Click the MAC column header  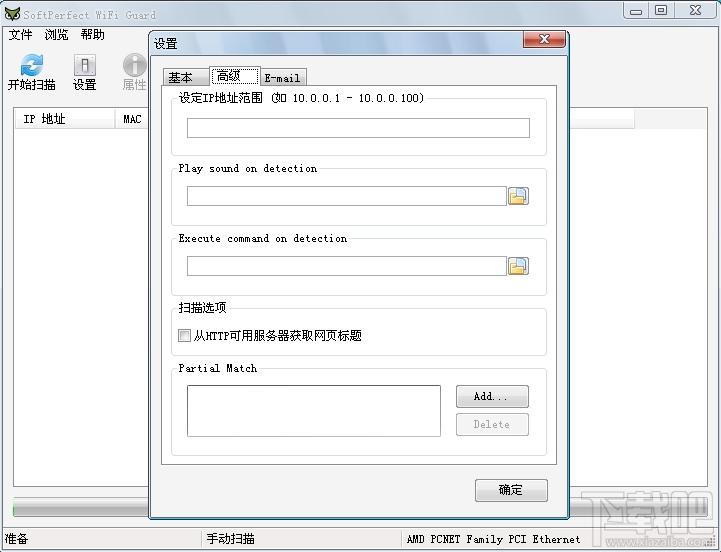tap(132, 119)
